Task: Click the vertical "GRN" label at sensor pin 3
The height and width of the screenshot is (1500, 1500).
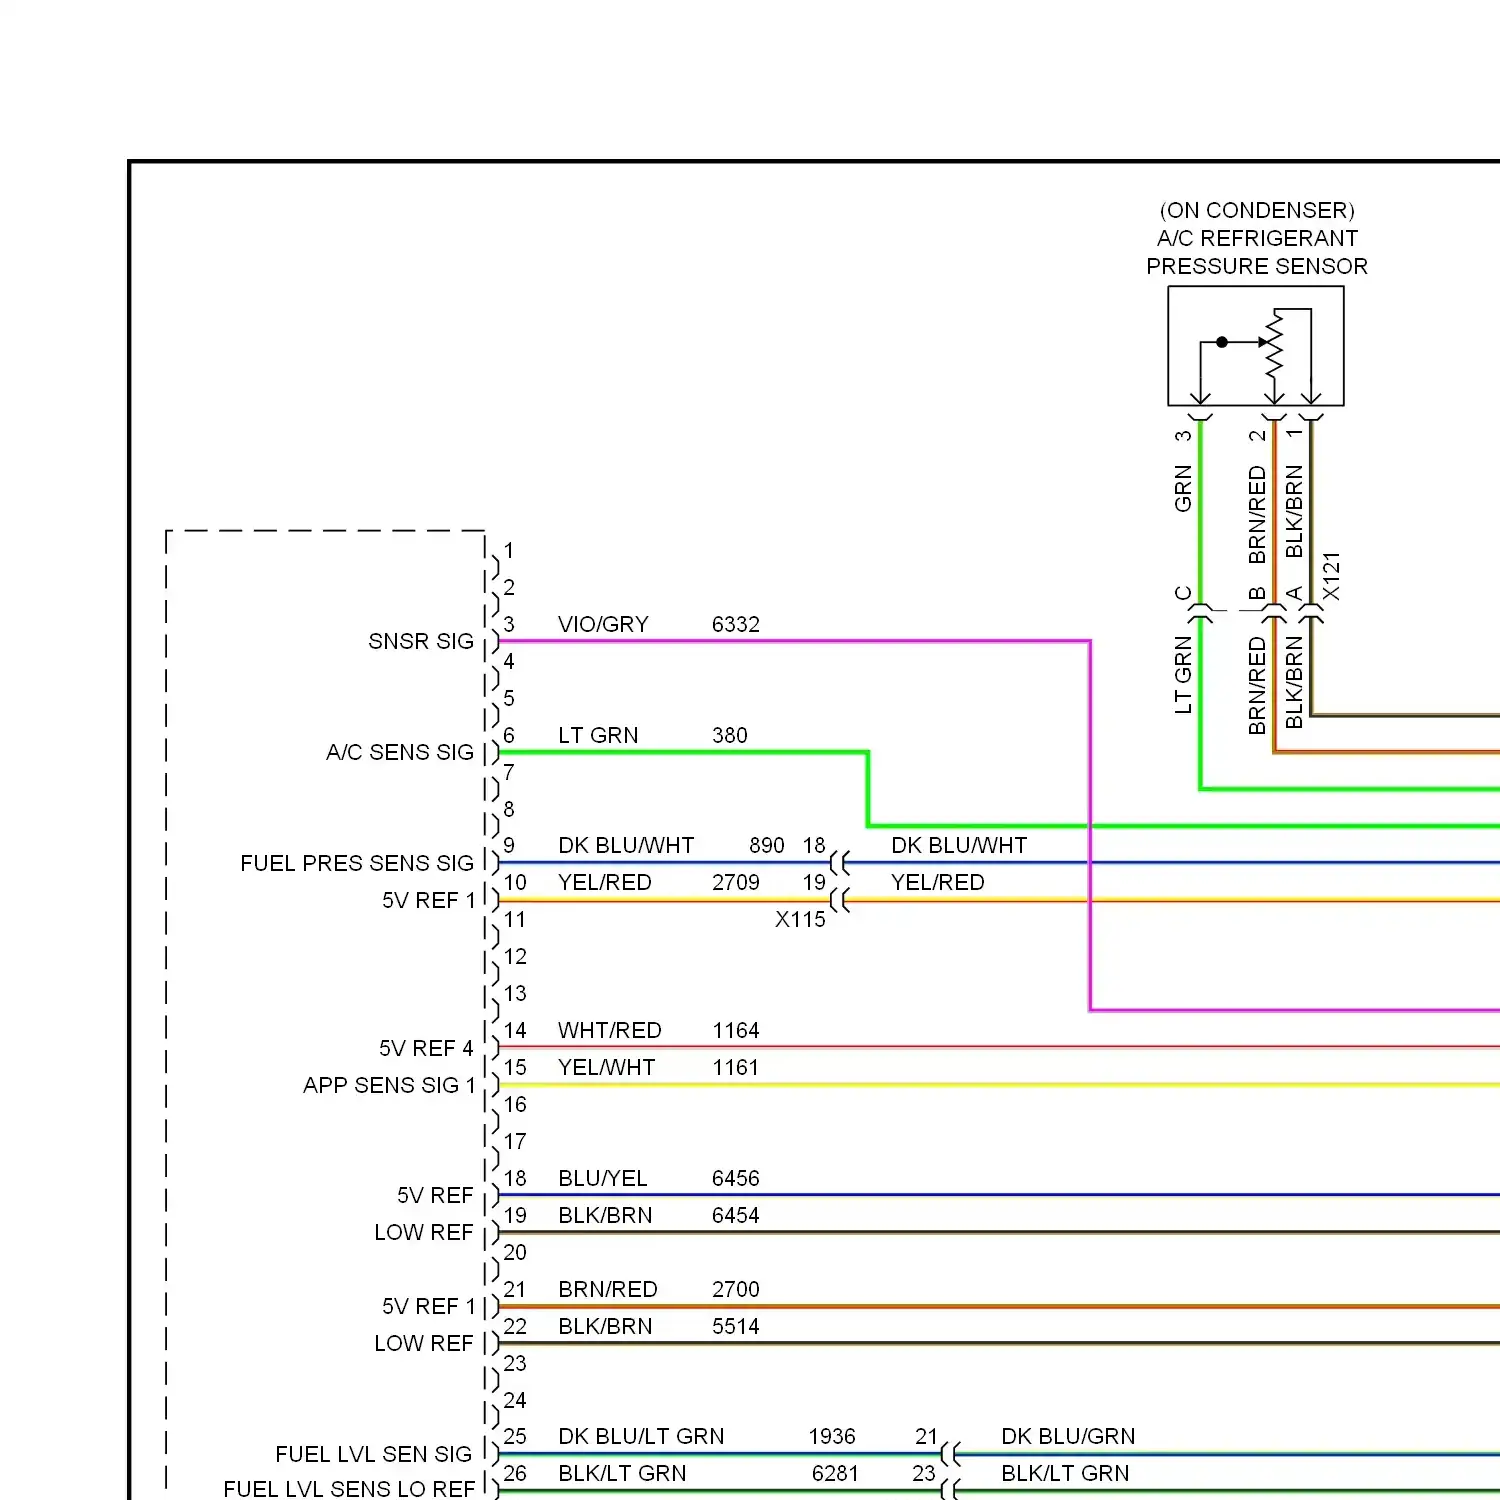Action: point(1183,488)
